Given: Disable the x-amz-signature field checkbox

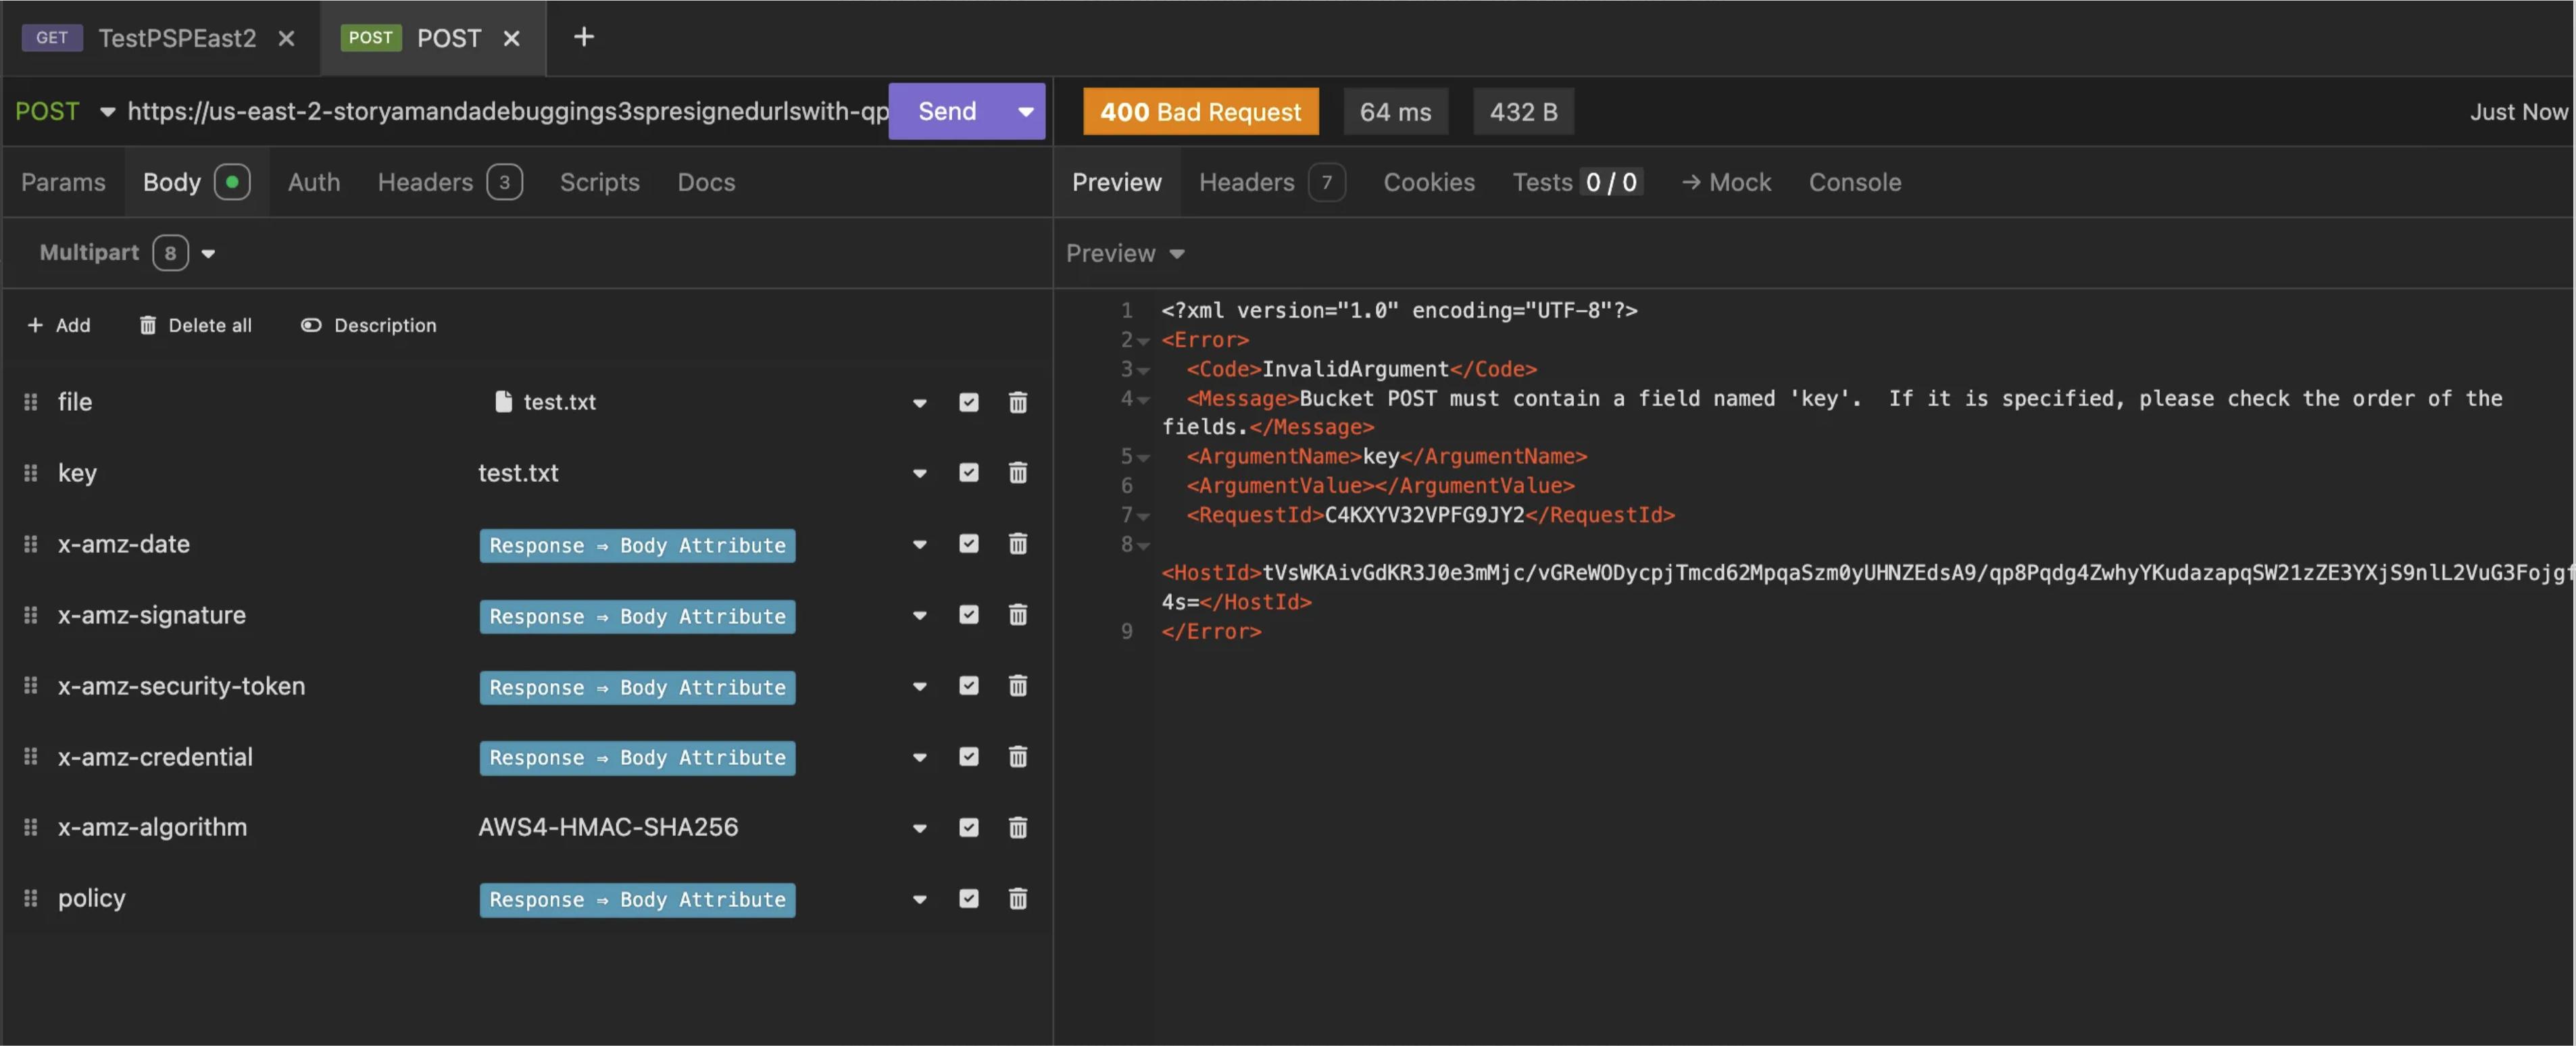Looking at the screenshot, I should tap(968, 614).
